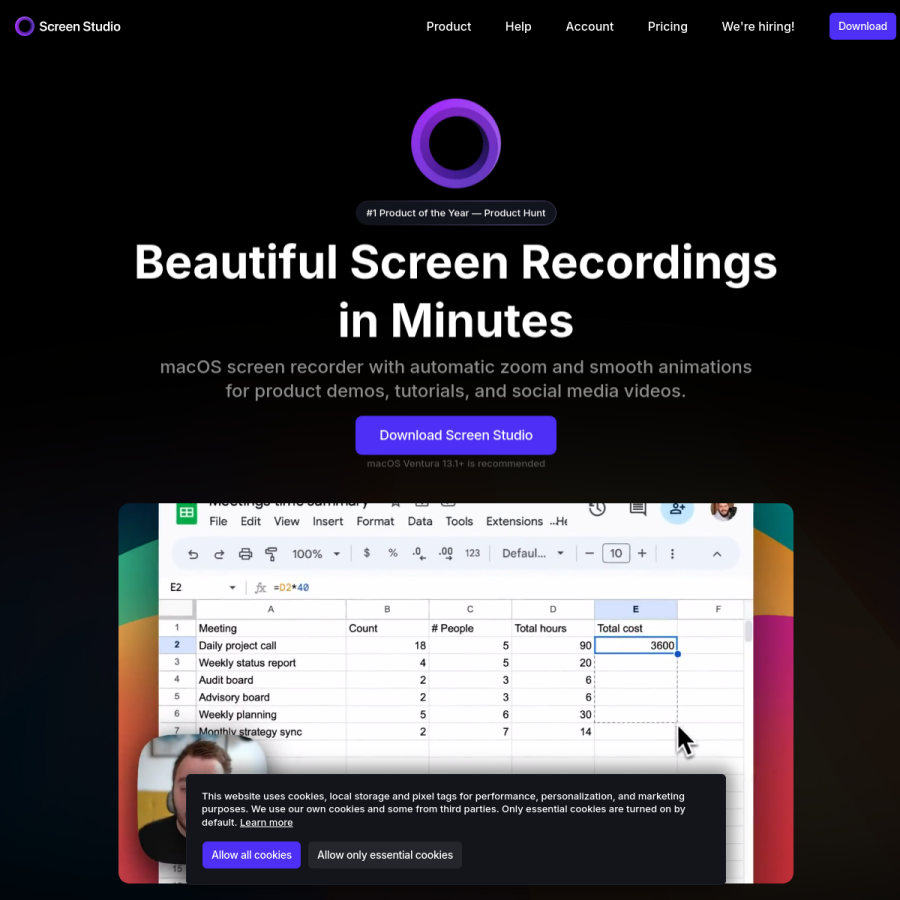This screenshot has height=900, width=900.
Task: Click the plus font size button
Action: click(642, 553)
